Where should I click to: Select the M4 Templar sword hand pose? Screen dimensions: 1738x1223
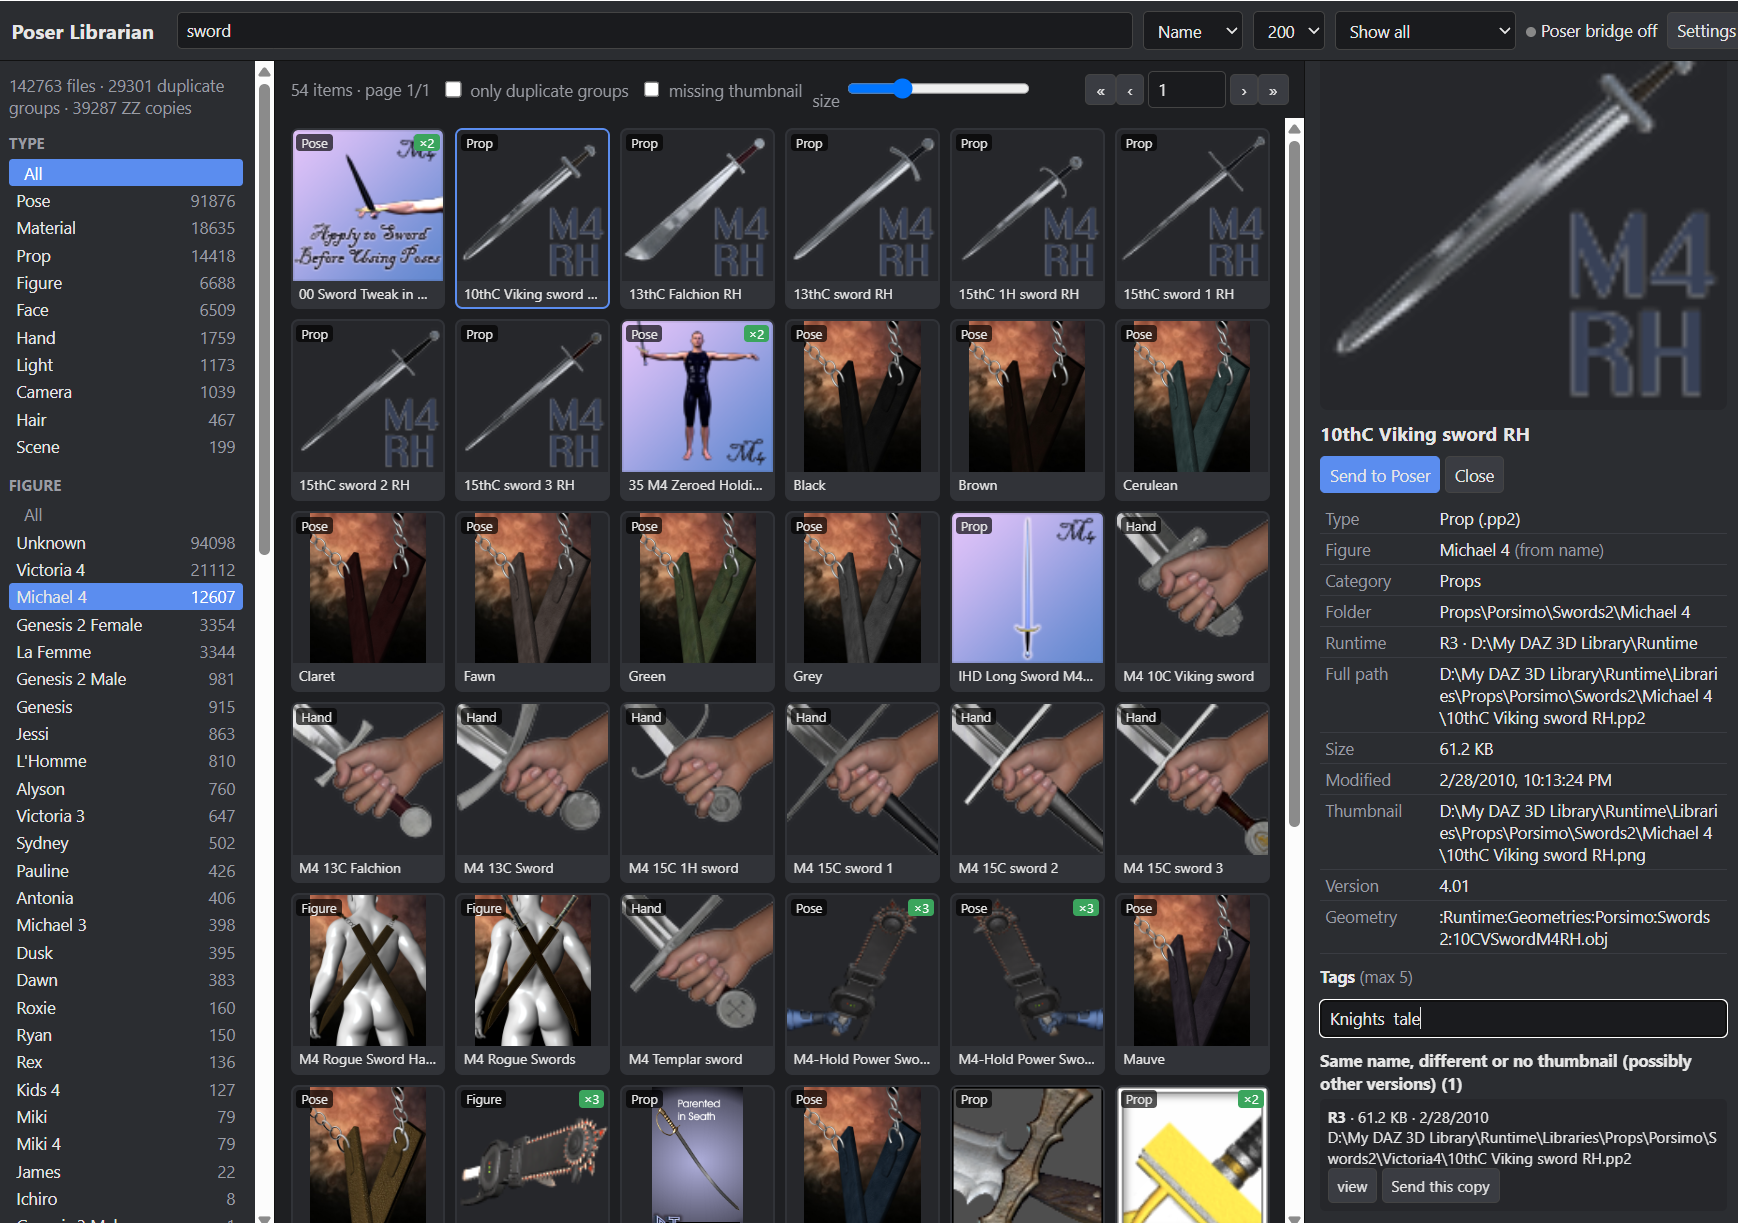tap(697, 983)
